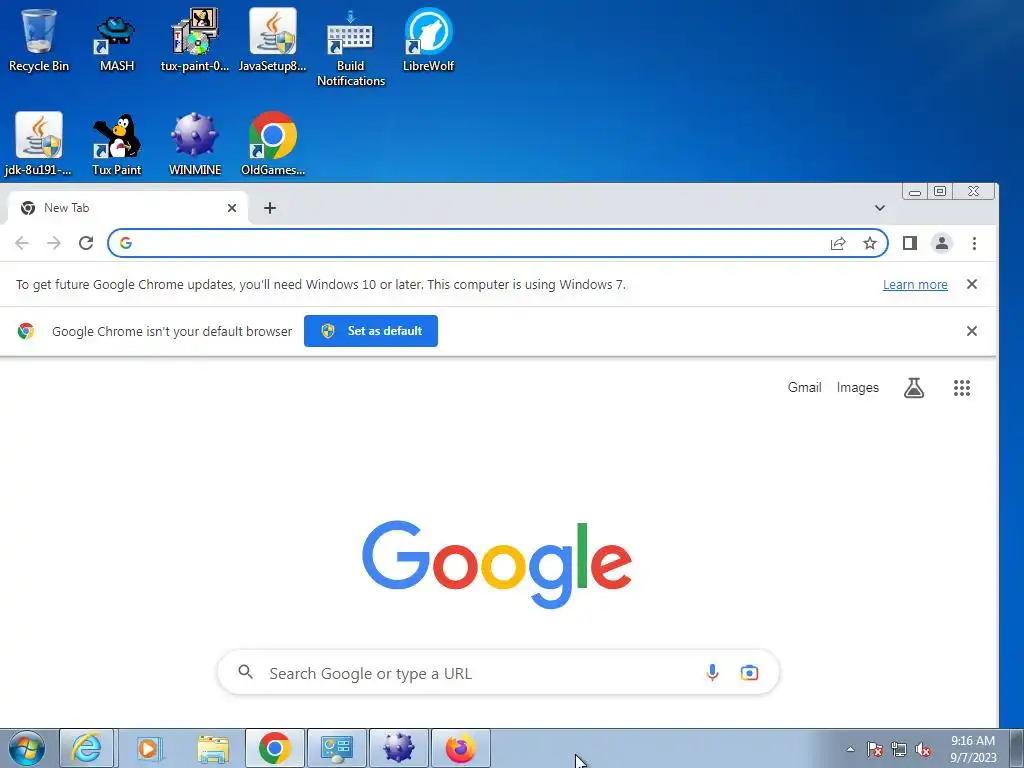The image size is (1024, 768).
Task: Bookmark this tab with the star icon
Action: coord(870,244)
